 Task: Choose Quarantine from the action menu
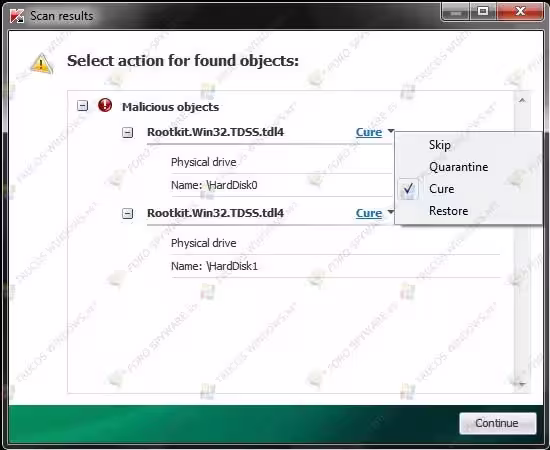(468, 167)
